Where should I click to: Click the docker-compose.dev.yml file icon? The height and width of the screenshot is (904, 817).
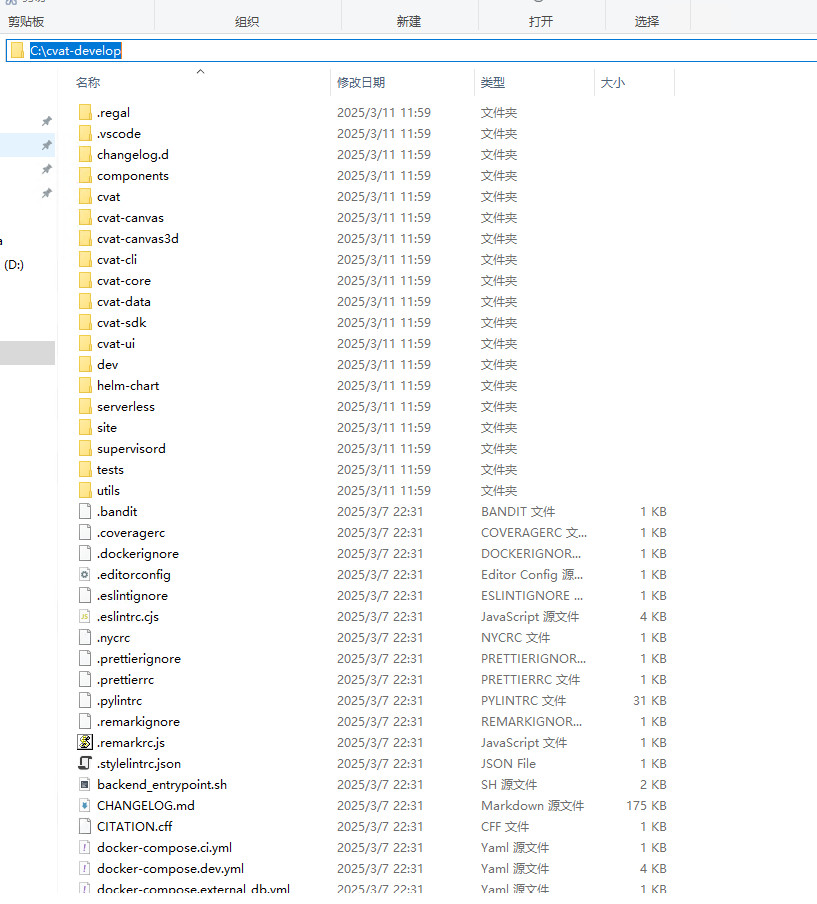tap(85, 868)
